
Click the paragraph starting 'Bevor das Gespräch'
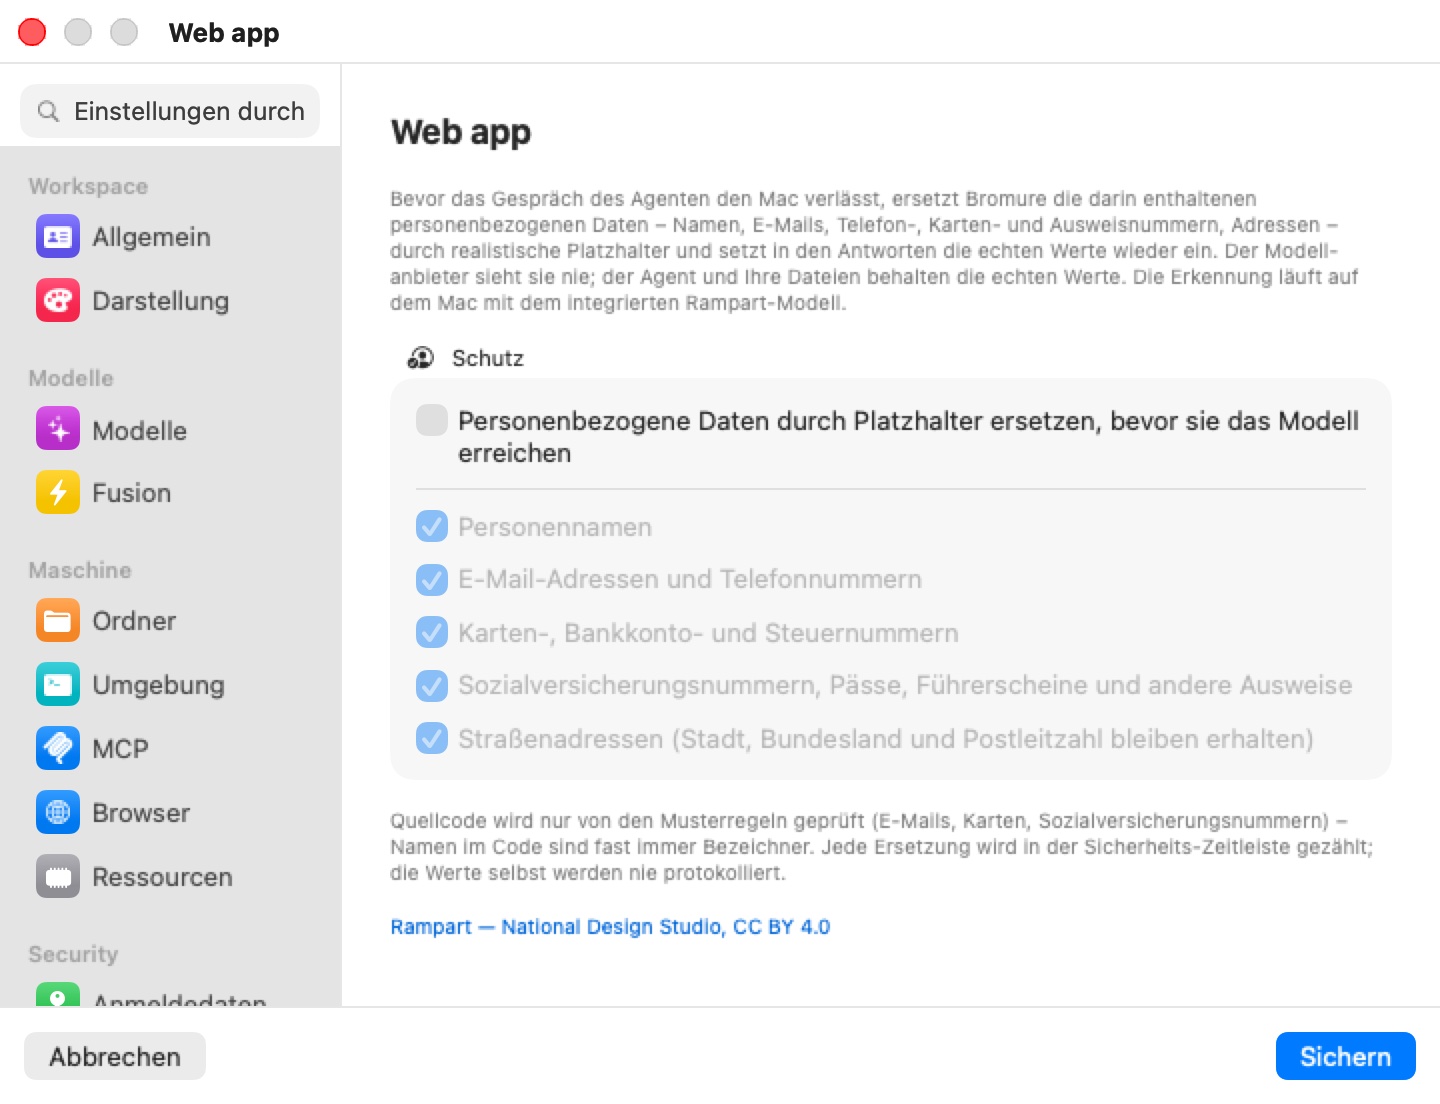click(x=874, y=251)
